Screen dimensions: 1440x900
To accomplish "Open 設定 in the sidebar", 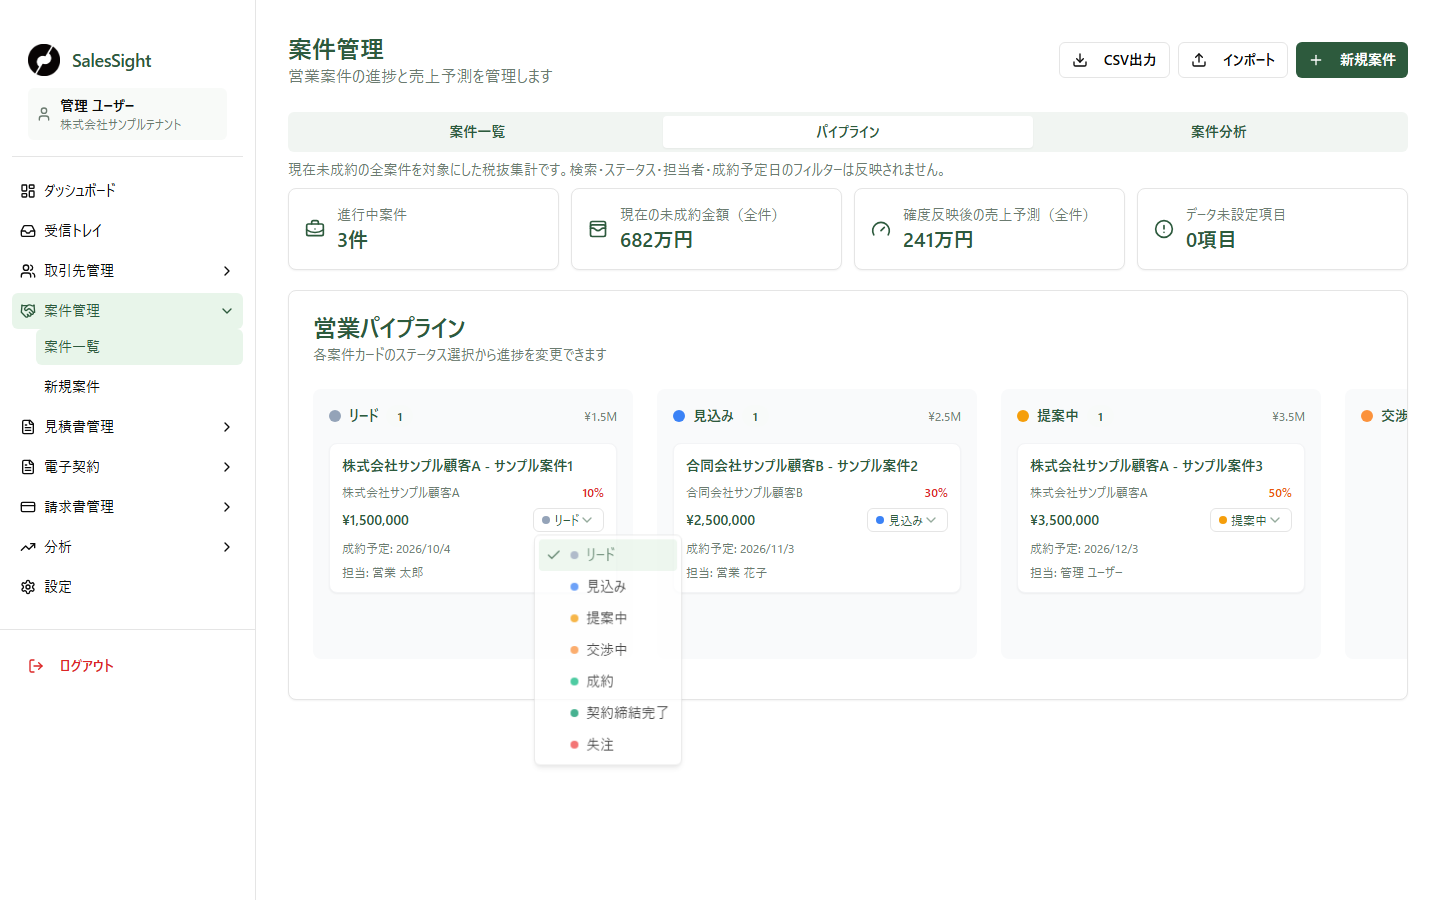I will tap(127, 587).
